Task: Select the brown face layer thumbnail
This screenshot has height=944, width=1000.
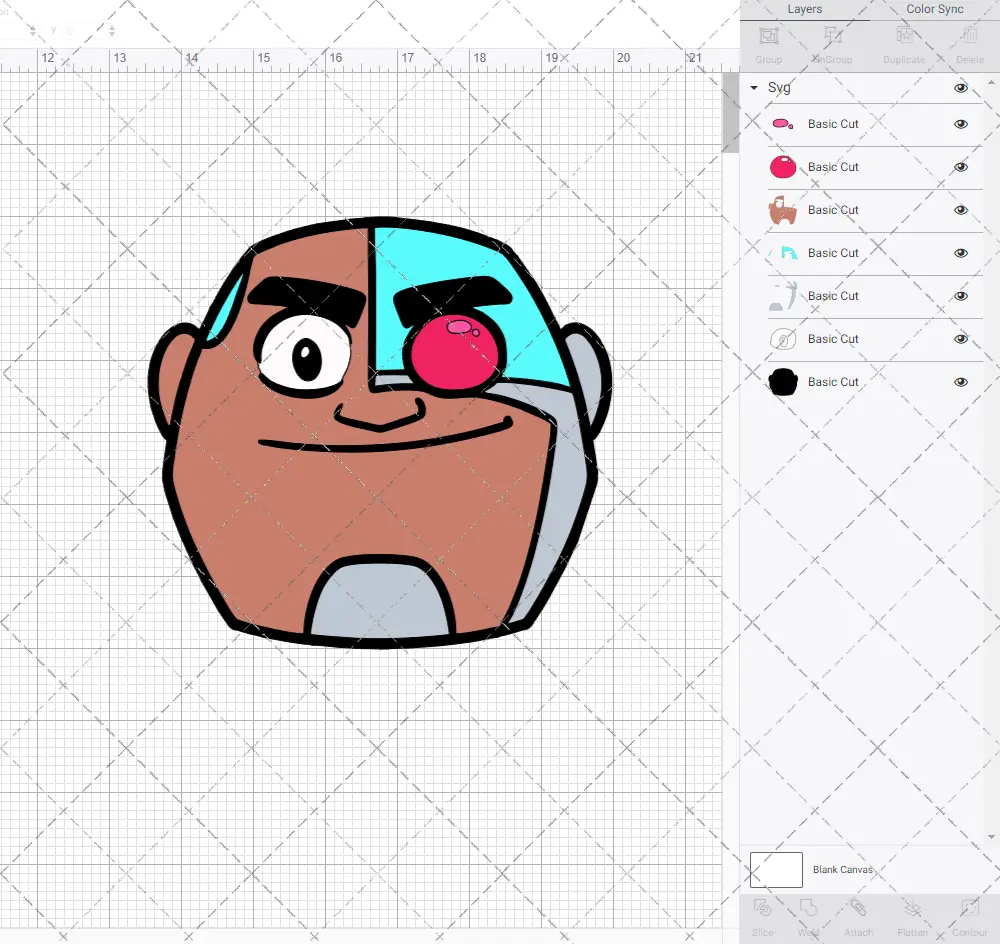Action: tap(783, 210)
